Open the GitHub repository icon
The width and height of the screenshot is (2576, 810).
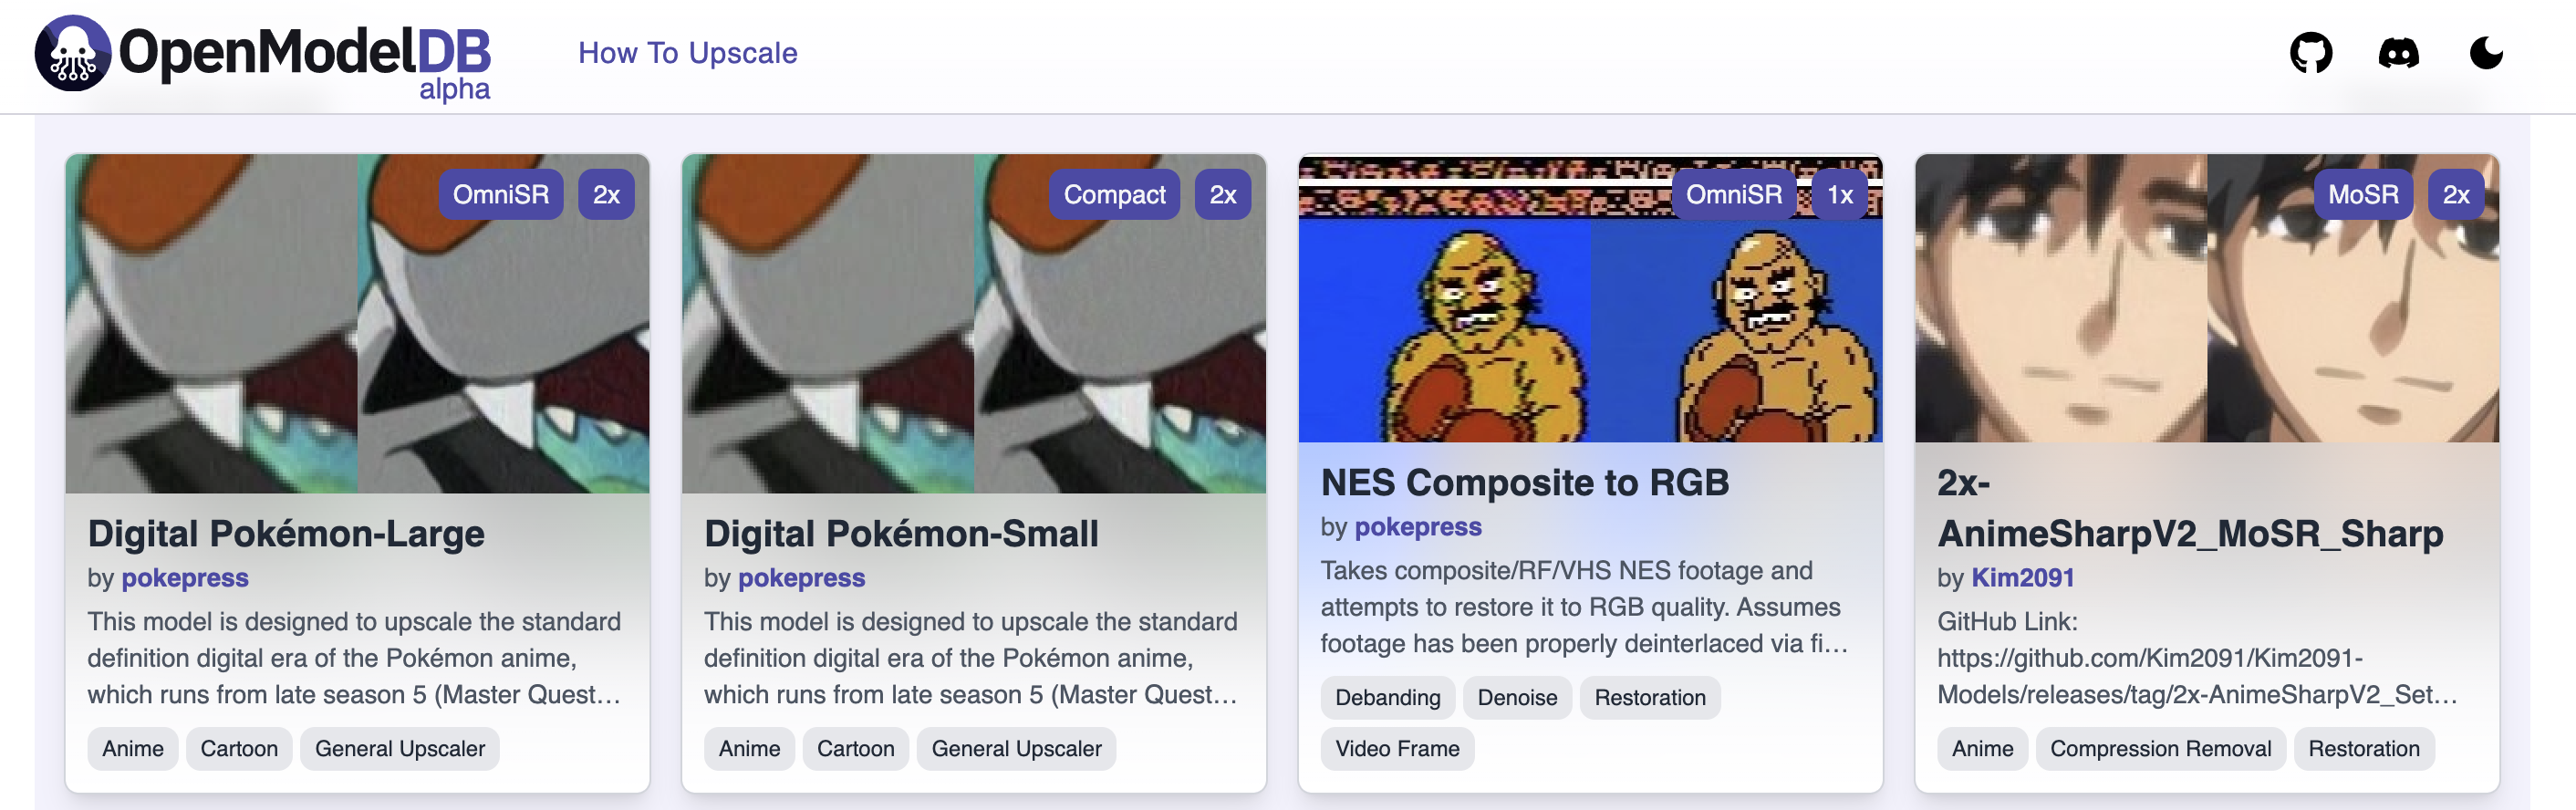click(2310, 53)
